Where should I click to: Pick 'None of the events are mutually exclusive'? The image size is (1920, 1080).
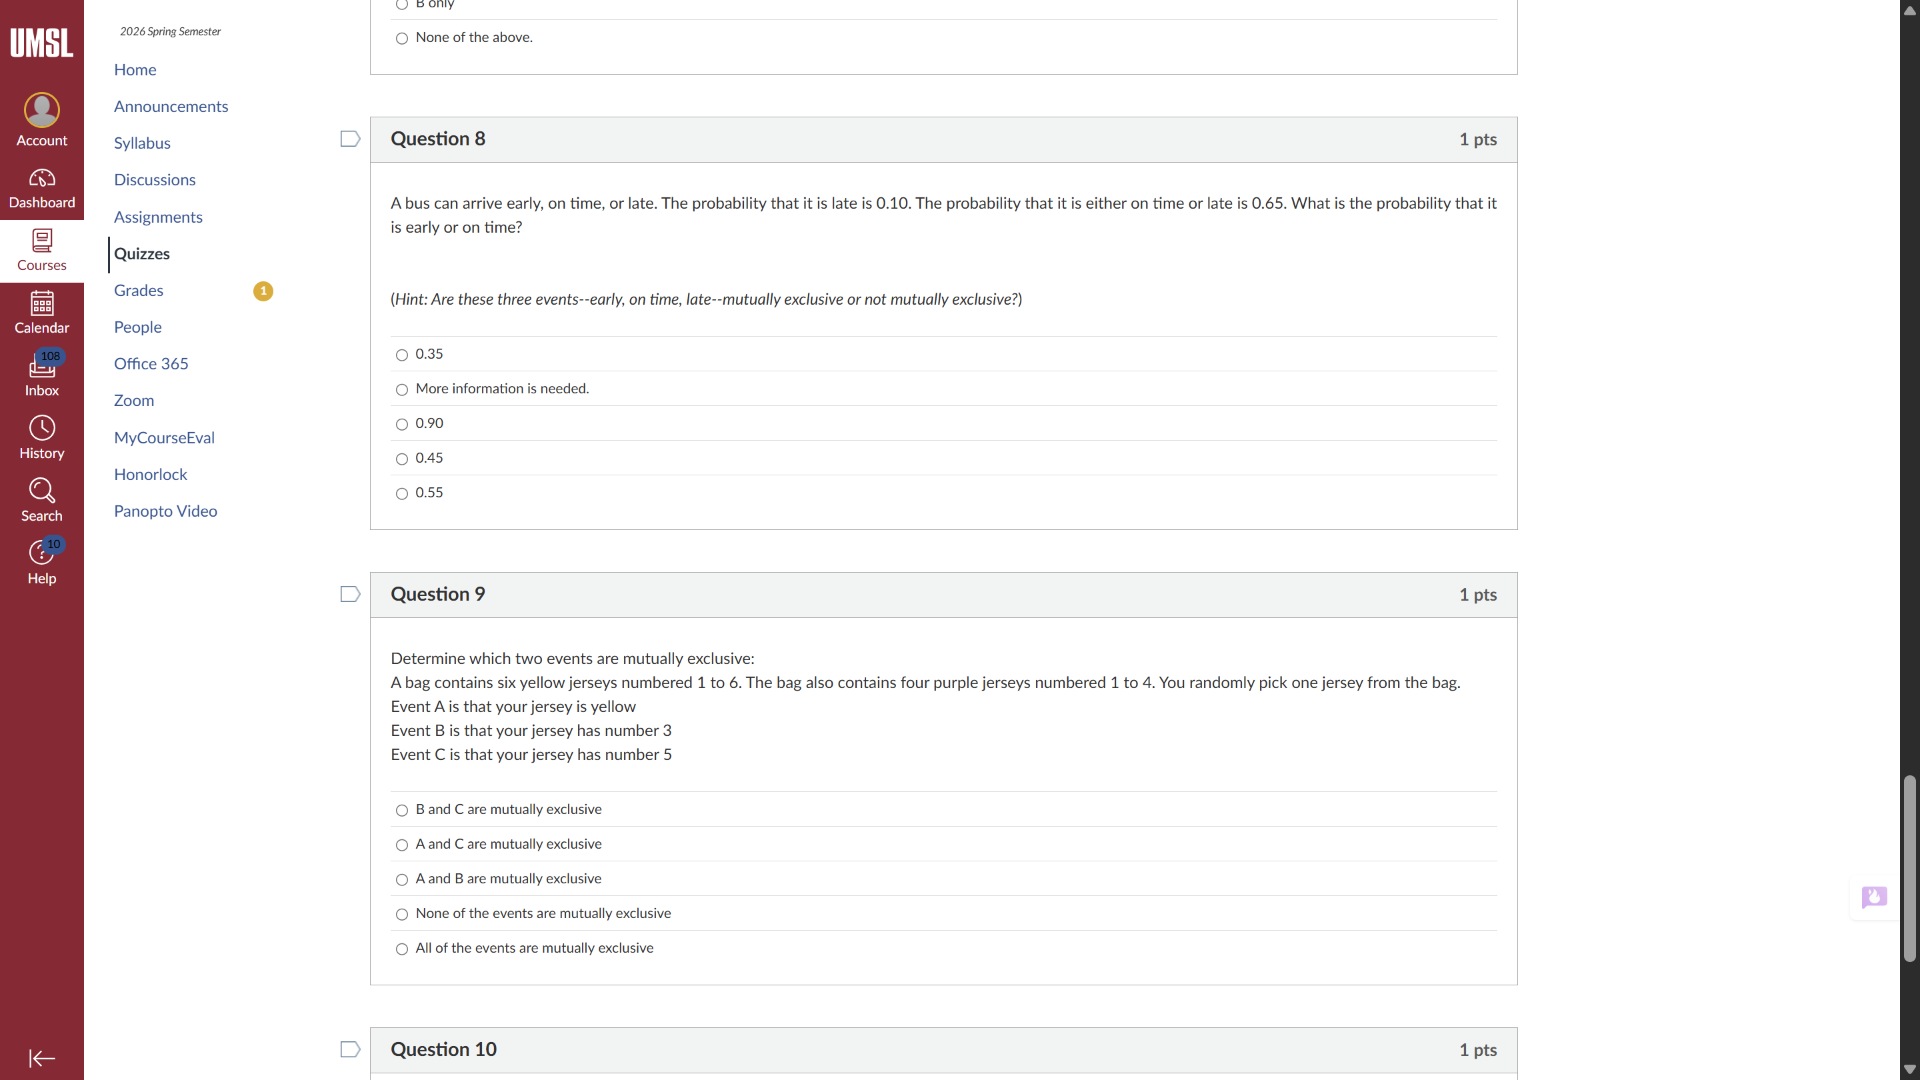click(x=402, y=915)
